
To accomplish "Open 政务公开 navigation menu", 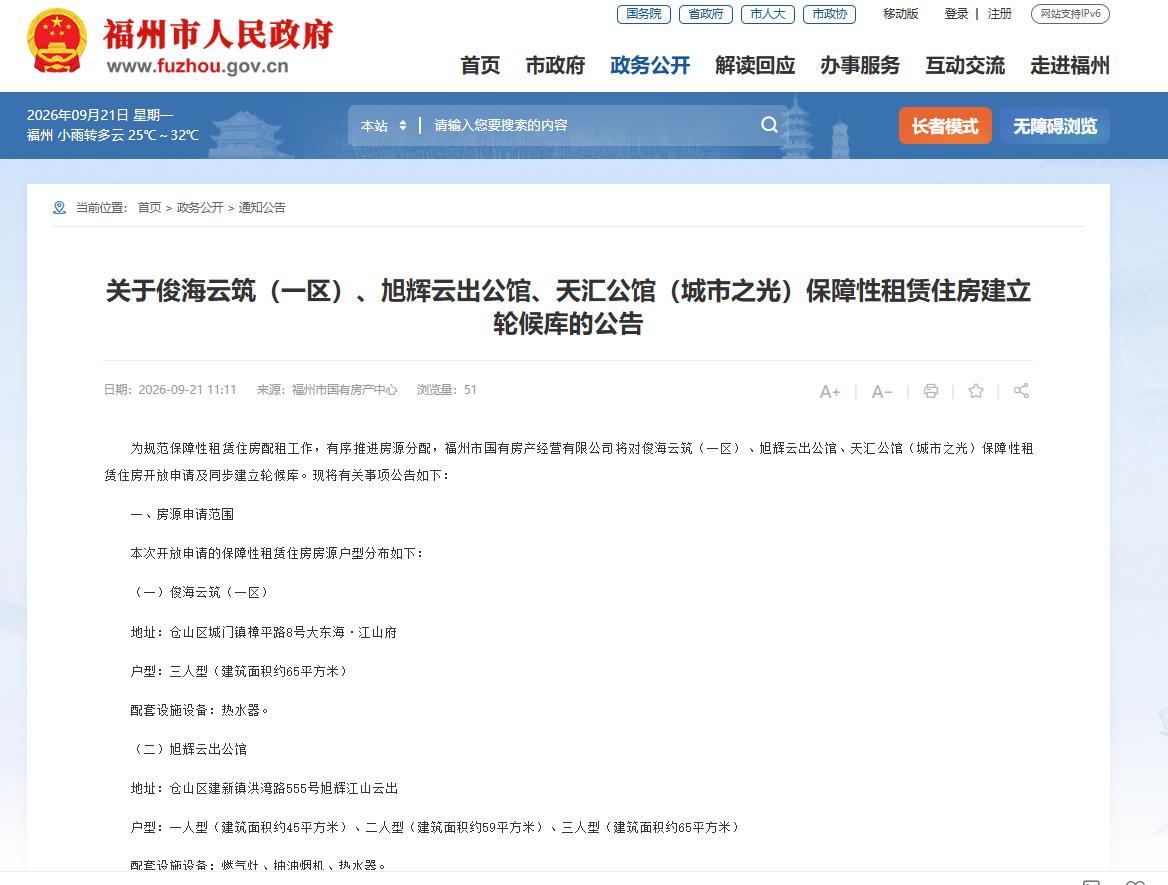I will [x=650, y=66].
